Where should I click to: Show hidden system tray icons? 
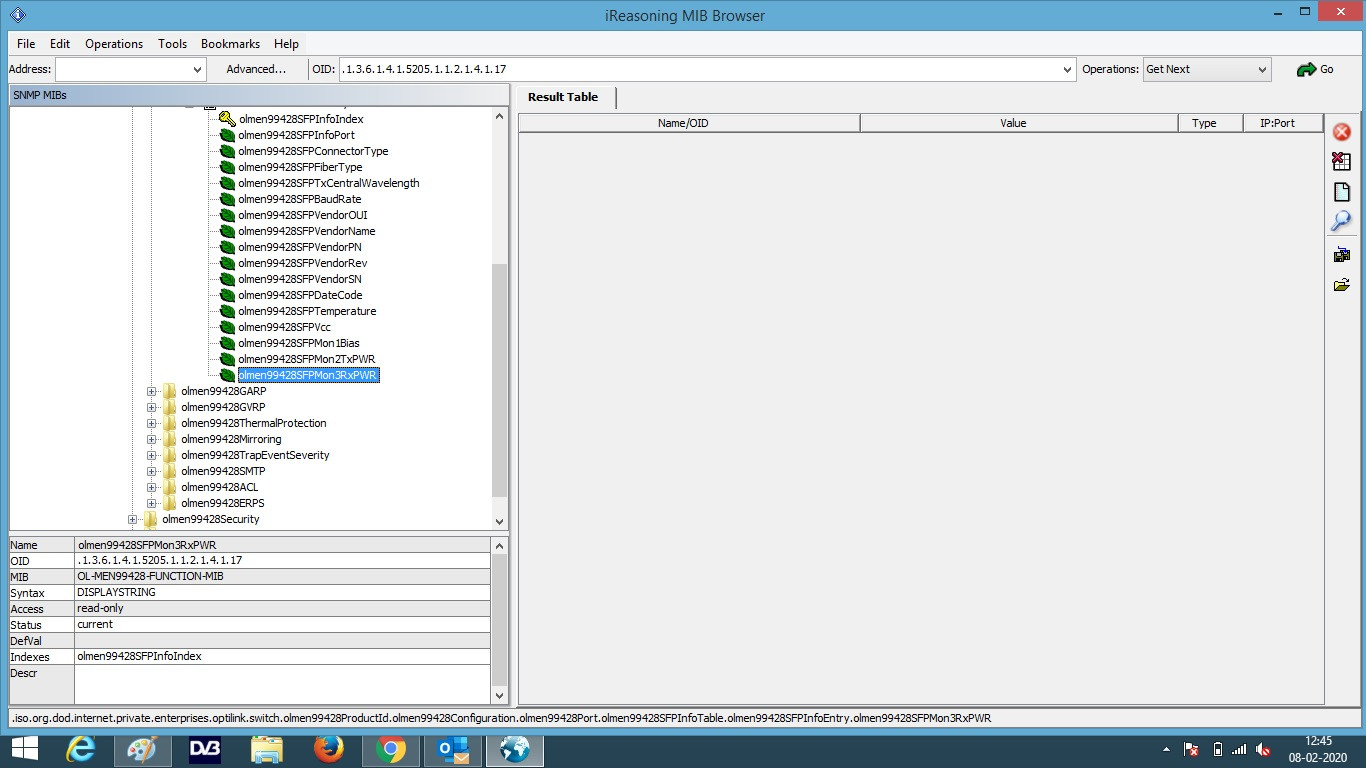point(1166,750)
